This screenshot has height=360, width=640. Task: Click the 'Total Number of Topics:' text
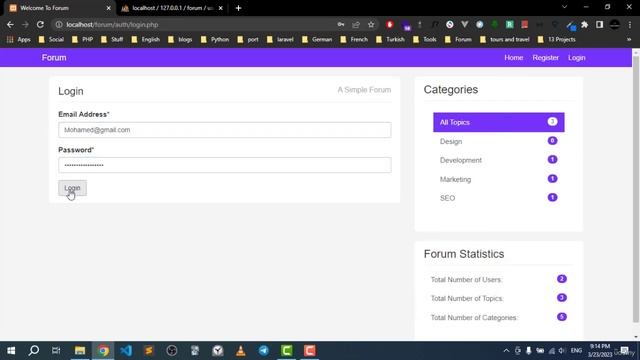(467, 298)
